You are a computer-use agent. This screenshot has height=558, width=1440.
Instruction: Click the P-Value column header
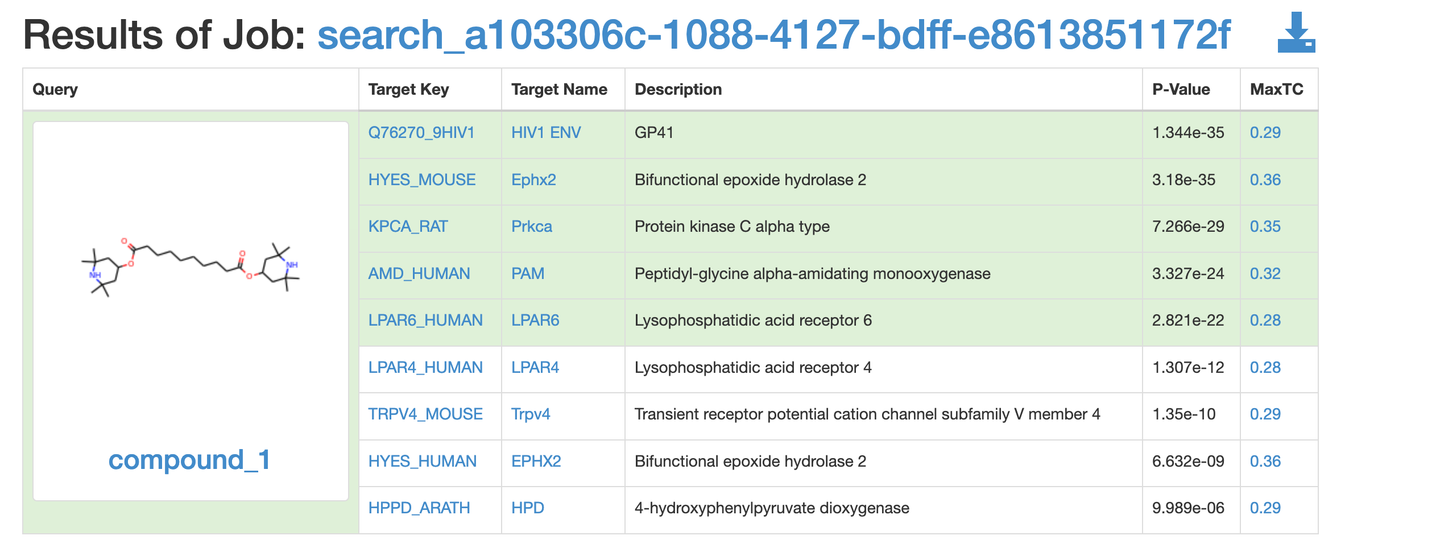[1181, 90]
